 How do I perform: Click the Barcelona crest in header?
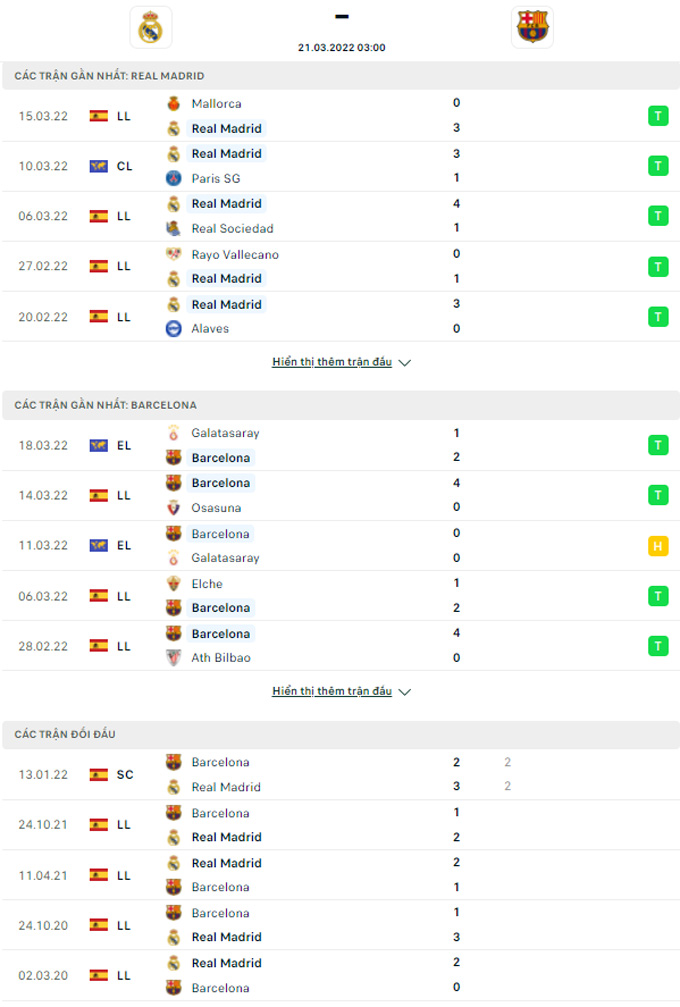click(532, 27)
